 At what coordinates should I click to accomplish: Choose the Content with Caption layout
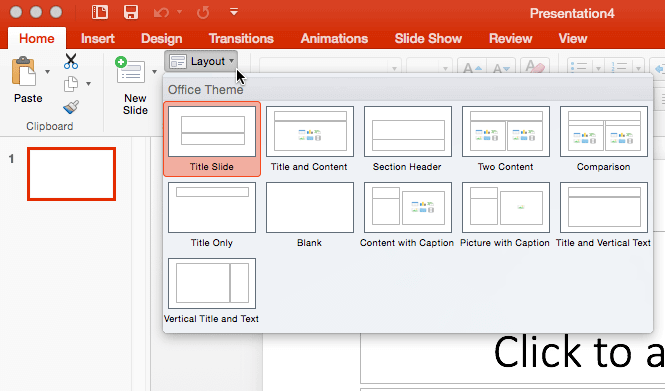408,215
